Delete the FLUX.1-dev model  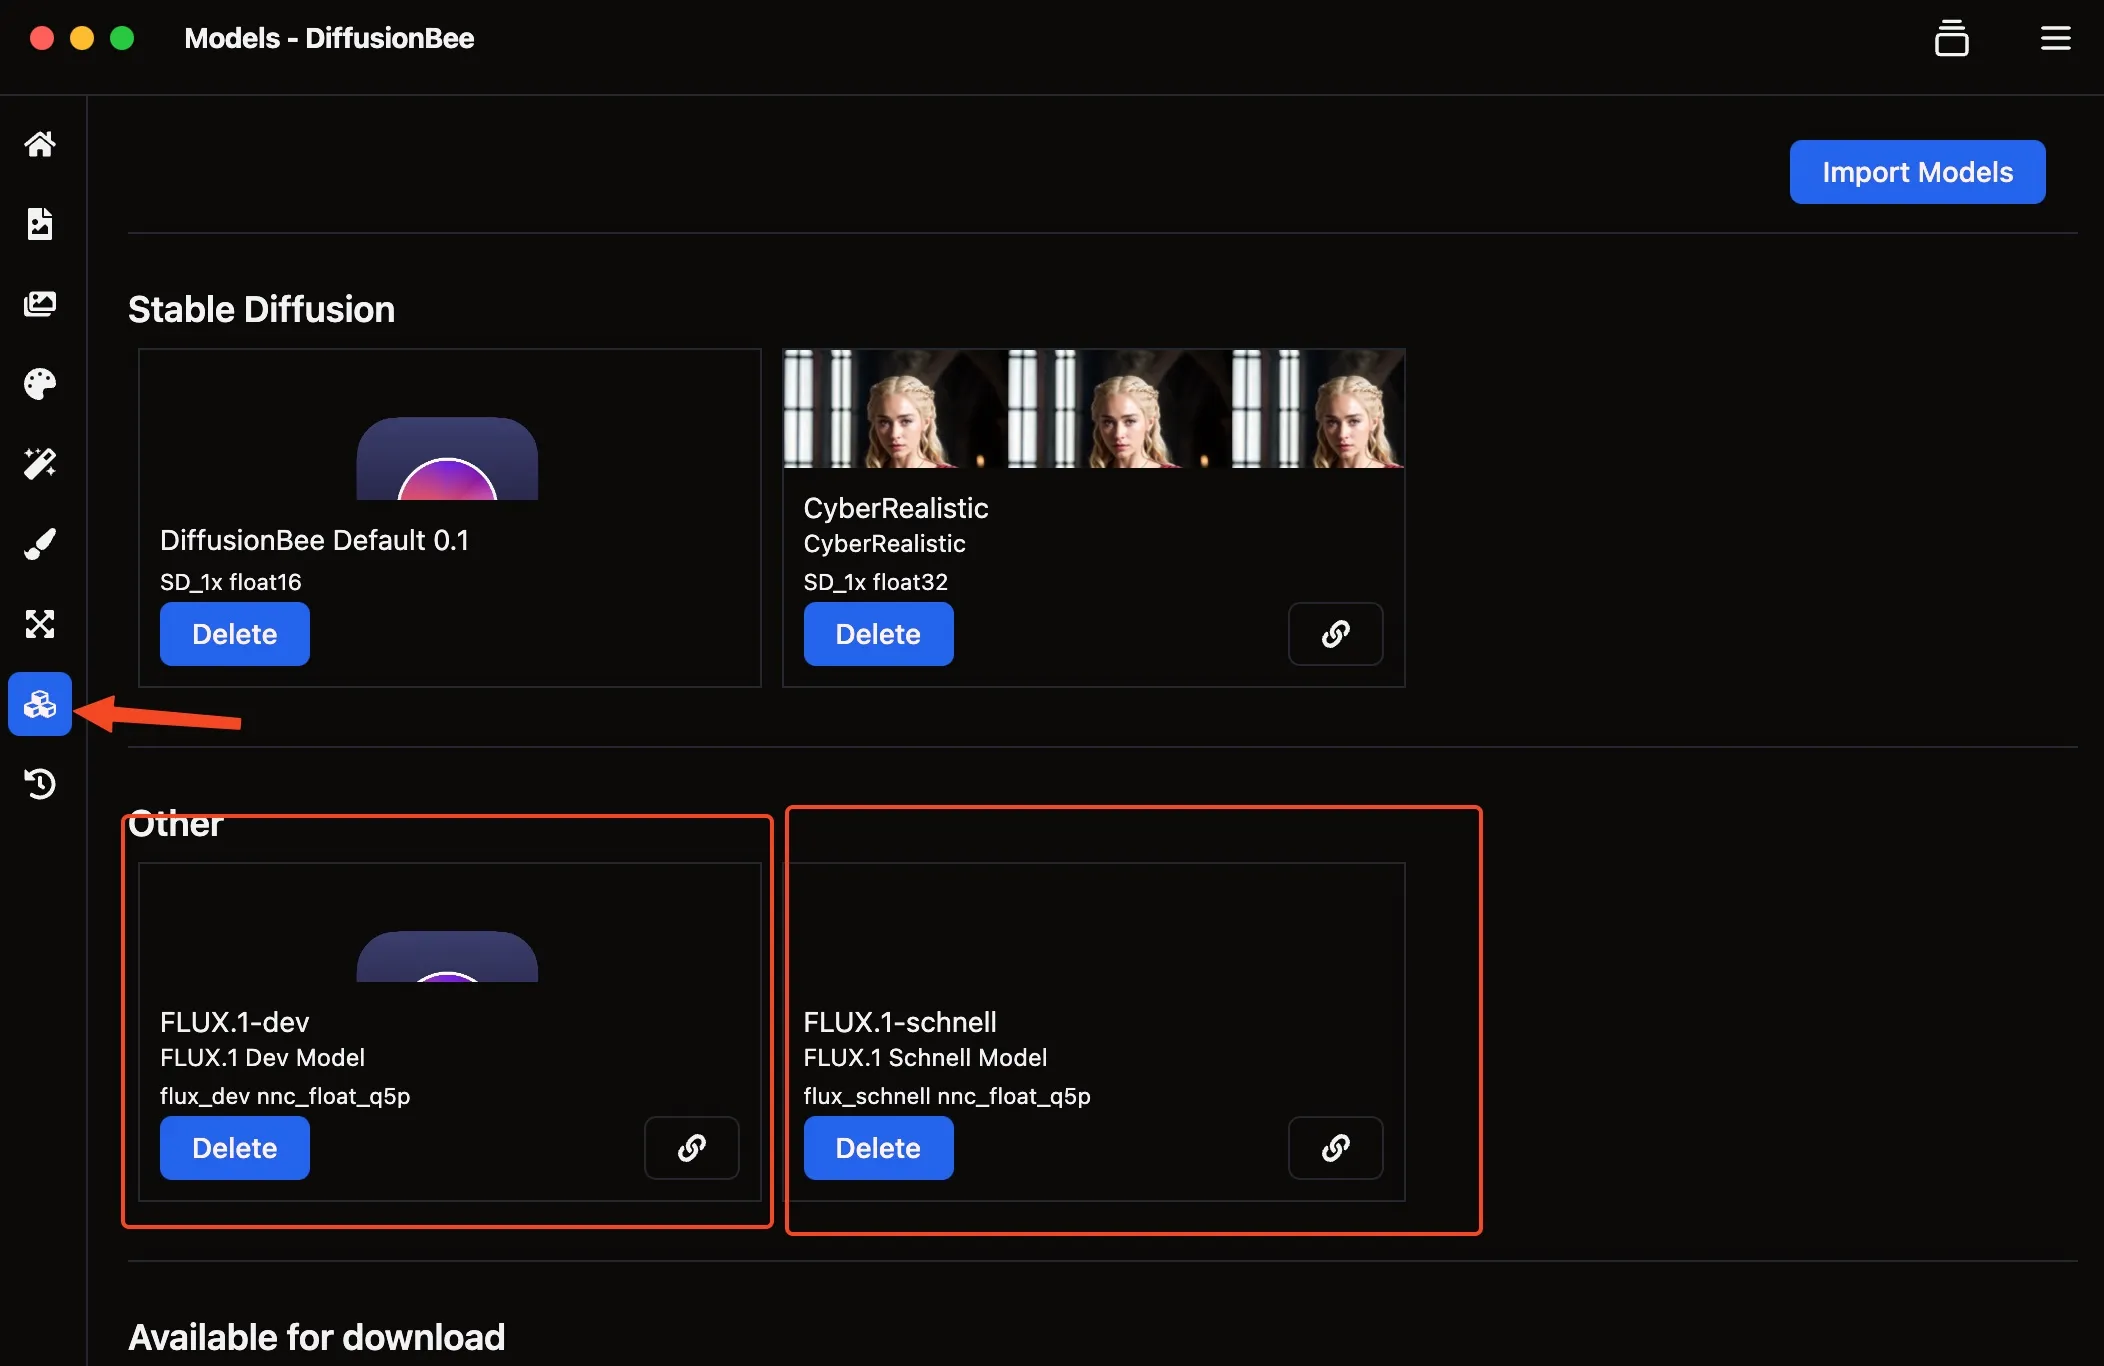(234, 1148)
